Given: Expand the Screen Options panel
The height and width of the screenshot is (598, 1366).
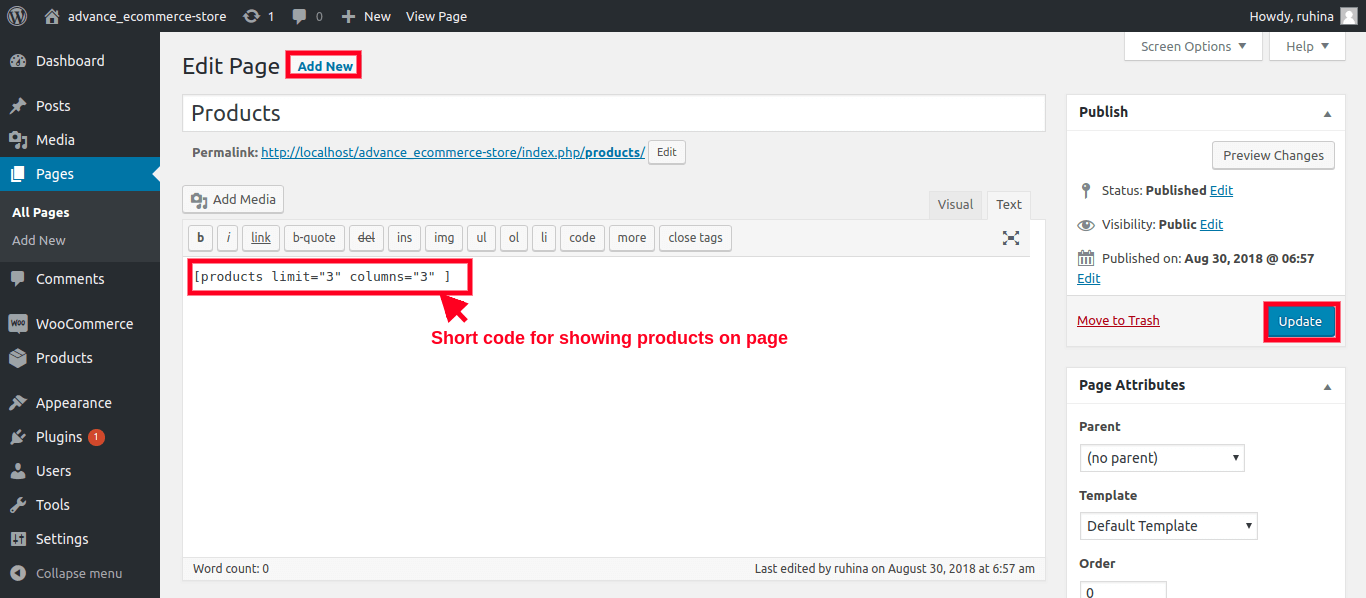Looking at the screenshot, I should 1193,46.
